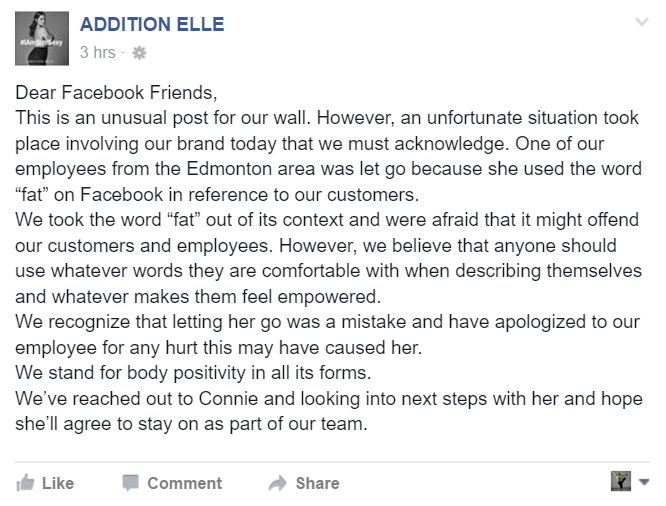Expand post options chevron at top right

642,21
